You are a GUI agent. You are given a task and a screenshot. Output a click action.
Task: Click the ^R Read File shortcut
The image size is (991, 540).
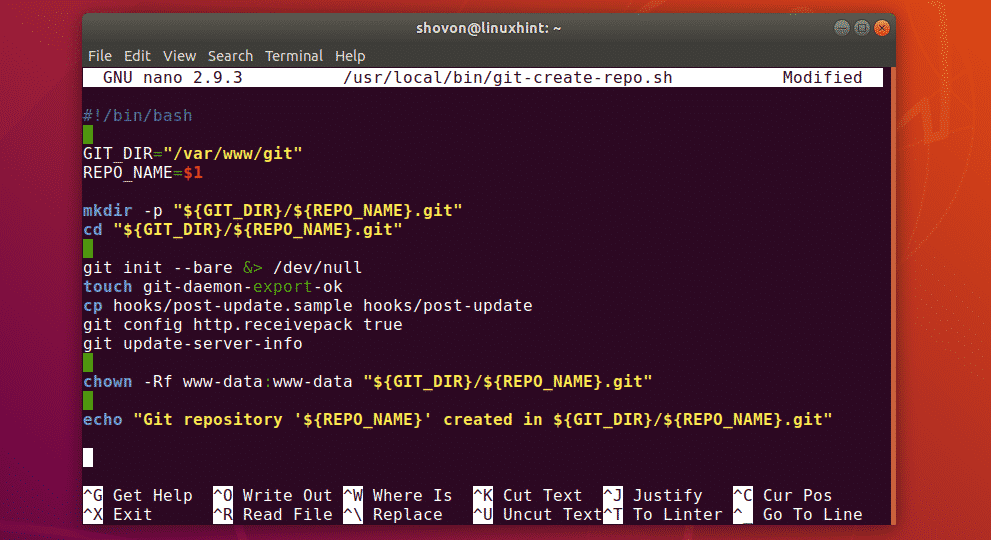pos(272,514)
